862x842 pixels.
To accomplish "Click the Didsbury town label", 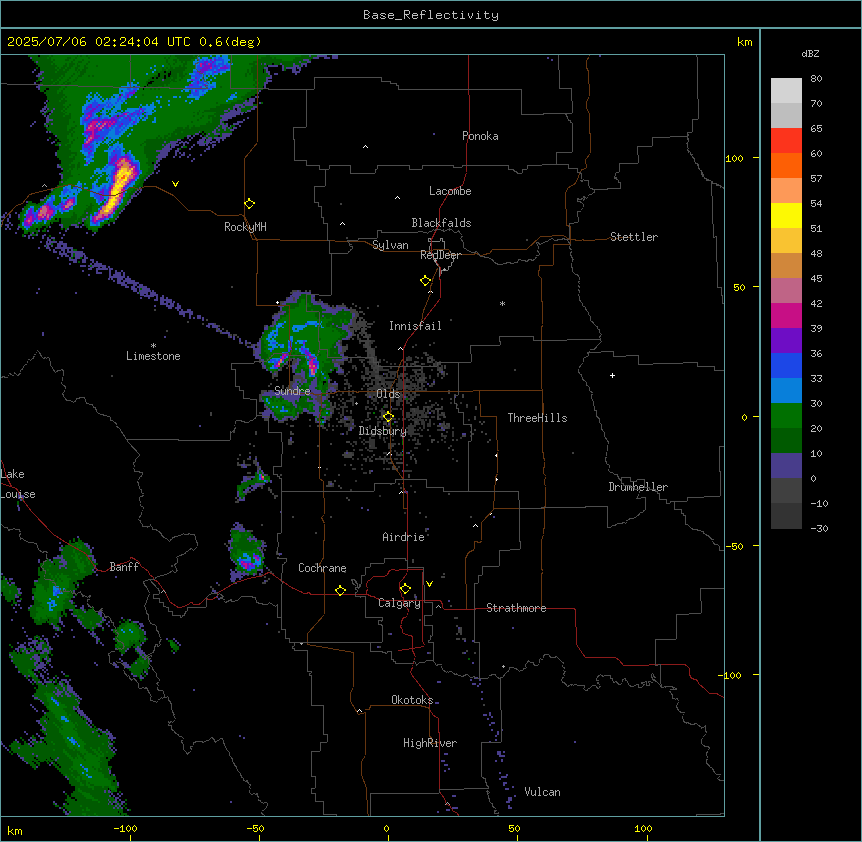I will click(x=383, y=431).
